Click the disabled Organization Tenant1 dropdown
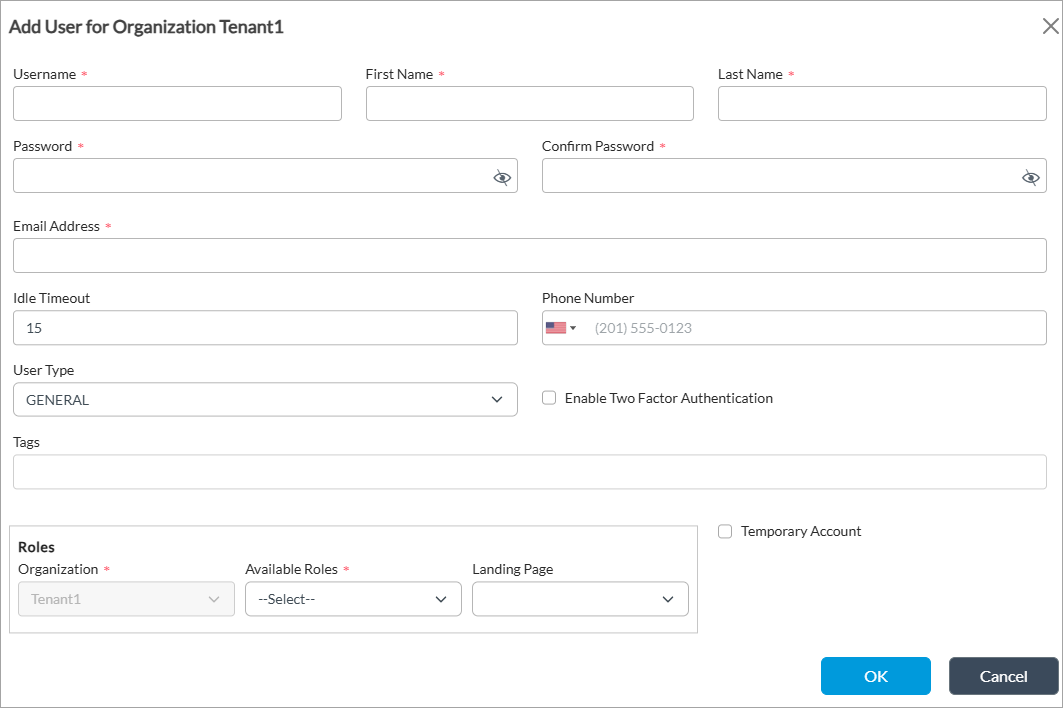This screenshot has width=1063, height=708. pyautogui.click(x=126, y=599)
